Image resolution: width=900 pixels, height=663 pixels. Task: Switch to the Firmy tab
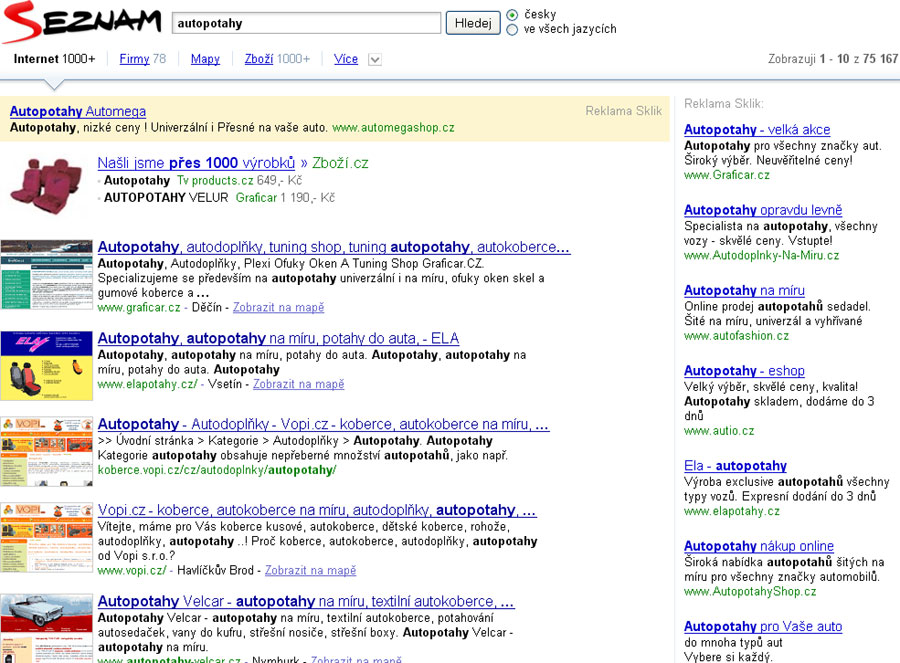134,59
